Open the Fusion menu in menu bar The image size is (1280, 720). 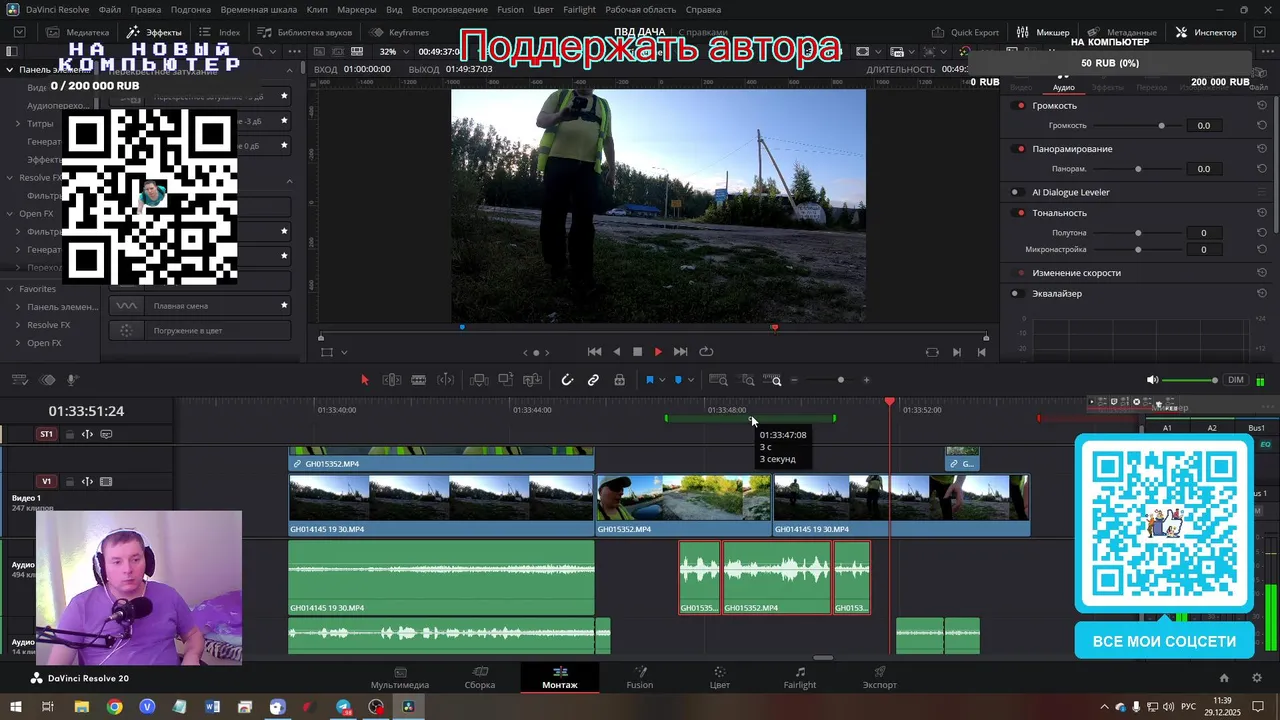(510, 9)
